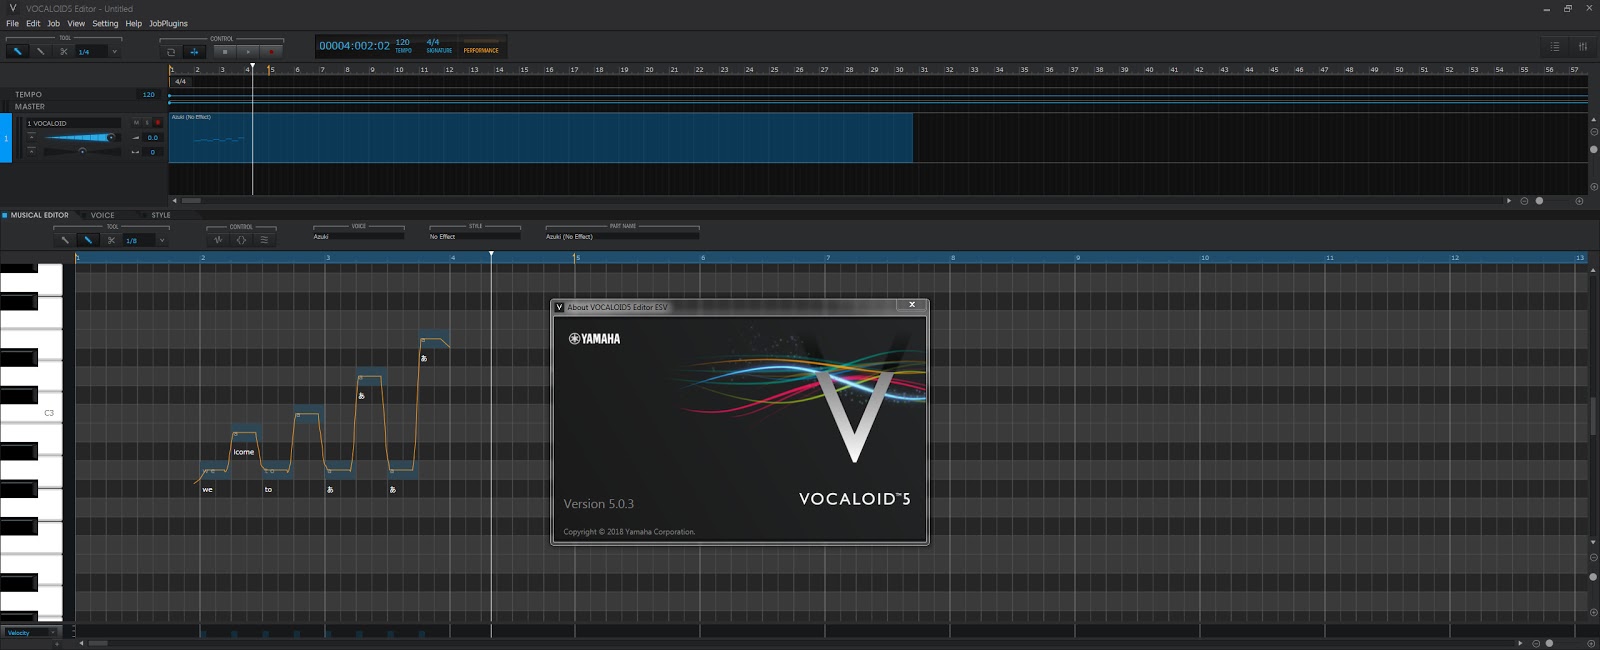Click the track view horizontal scrollbar right arrow
Image resolution: width=1600 pixels, height=650 pixels.
pyautogui.click(x=1509, y=201)
